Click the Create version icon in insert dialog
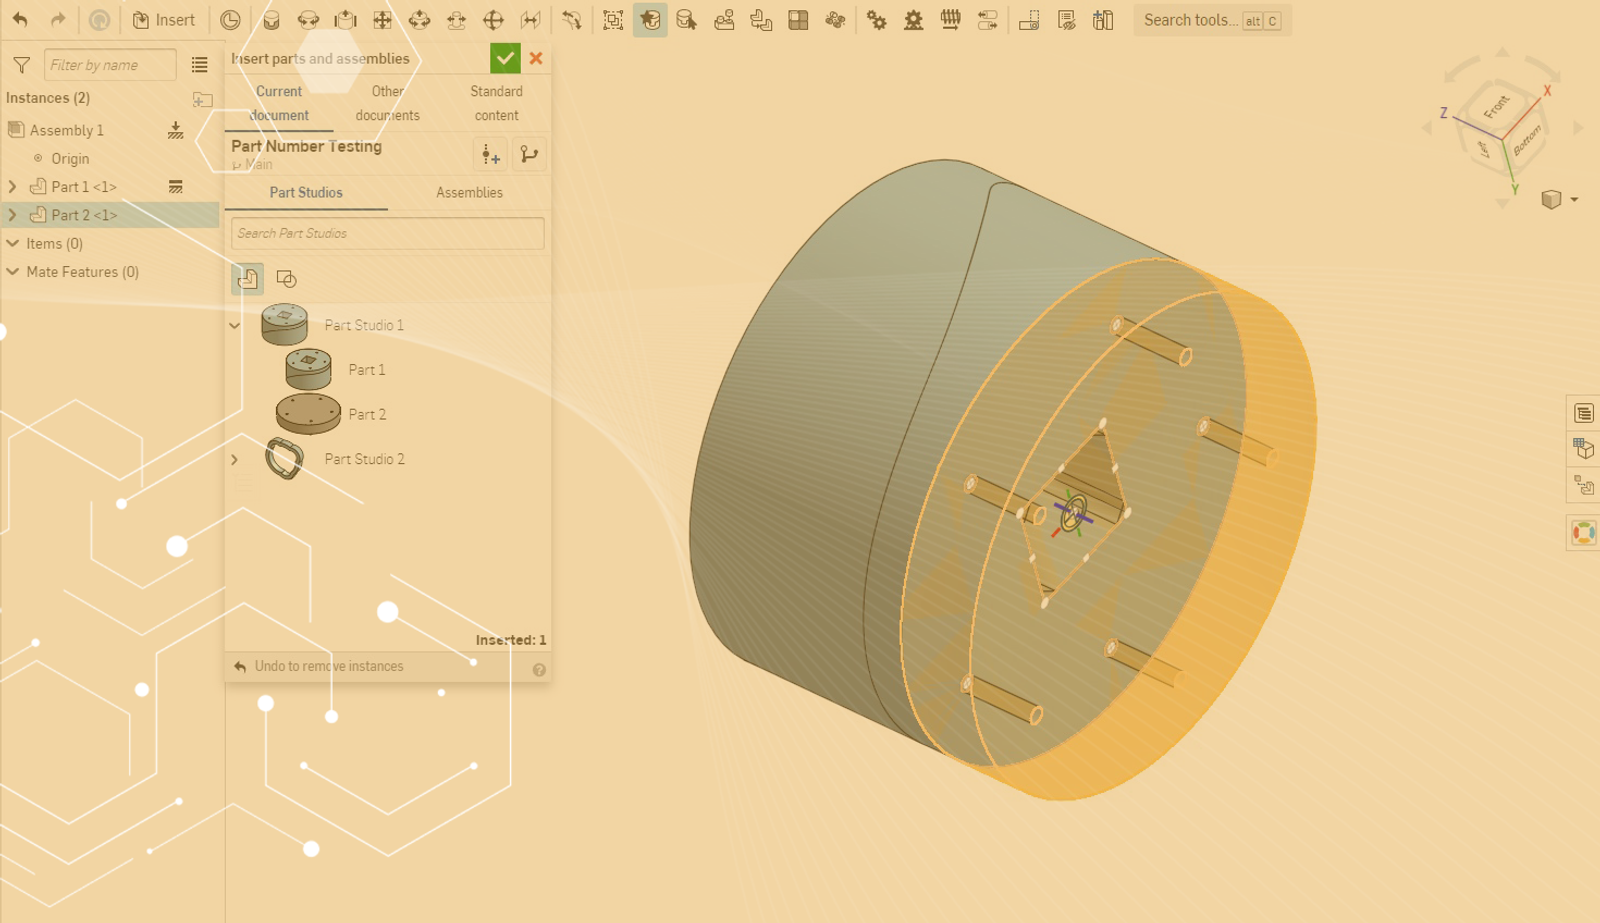Image resolution: width=1600 pixels, height=923 pixels. click(490, 155)
